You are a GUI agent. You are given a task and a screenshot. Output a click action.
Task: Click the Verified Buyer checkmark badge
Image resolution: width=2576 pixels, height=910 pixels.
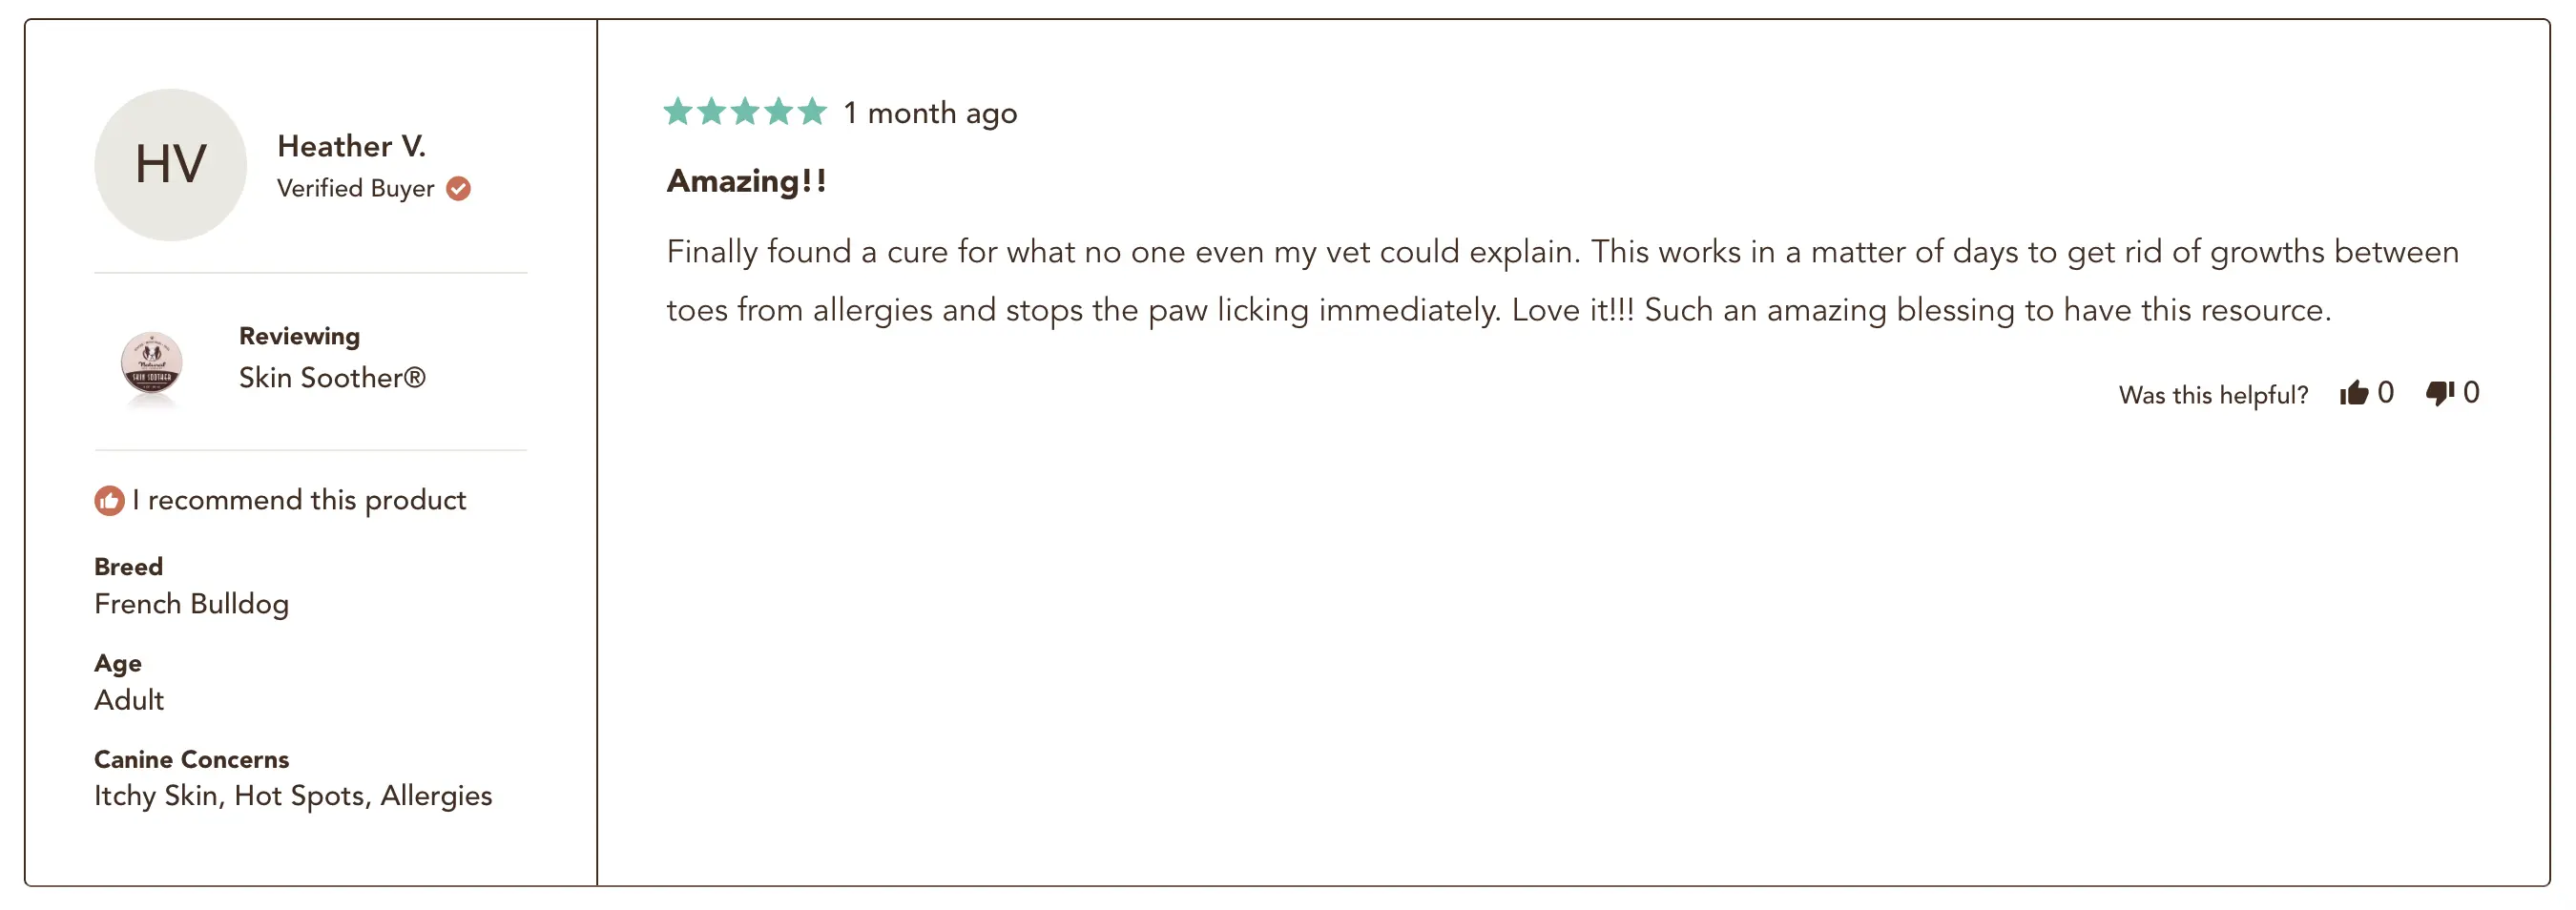[458, 188]
